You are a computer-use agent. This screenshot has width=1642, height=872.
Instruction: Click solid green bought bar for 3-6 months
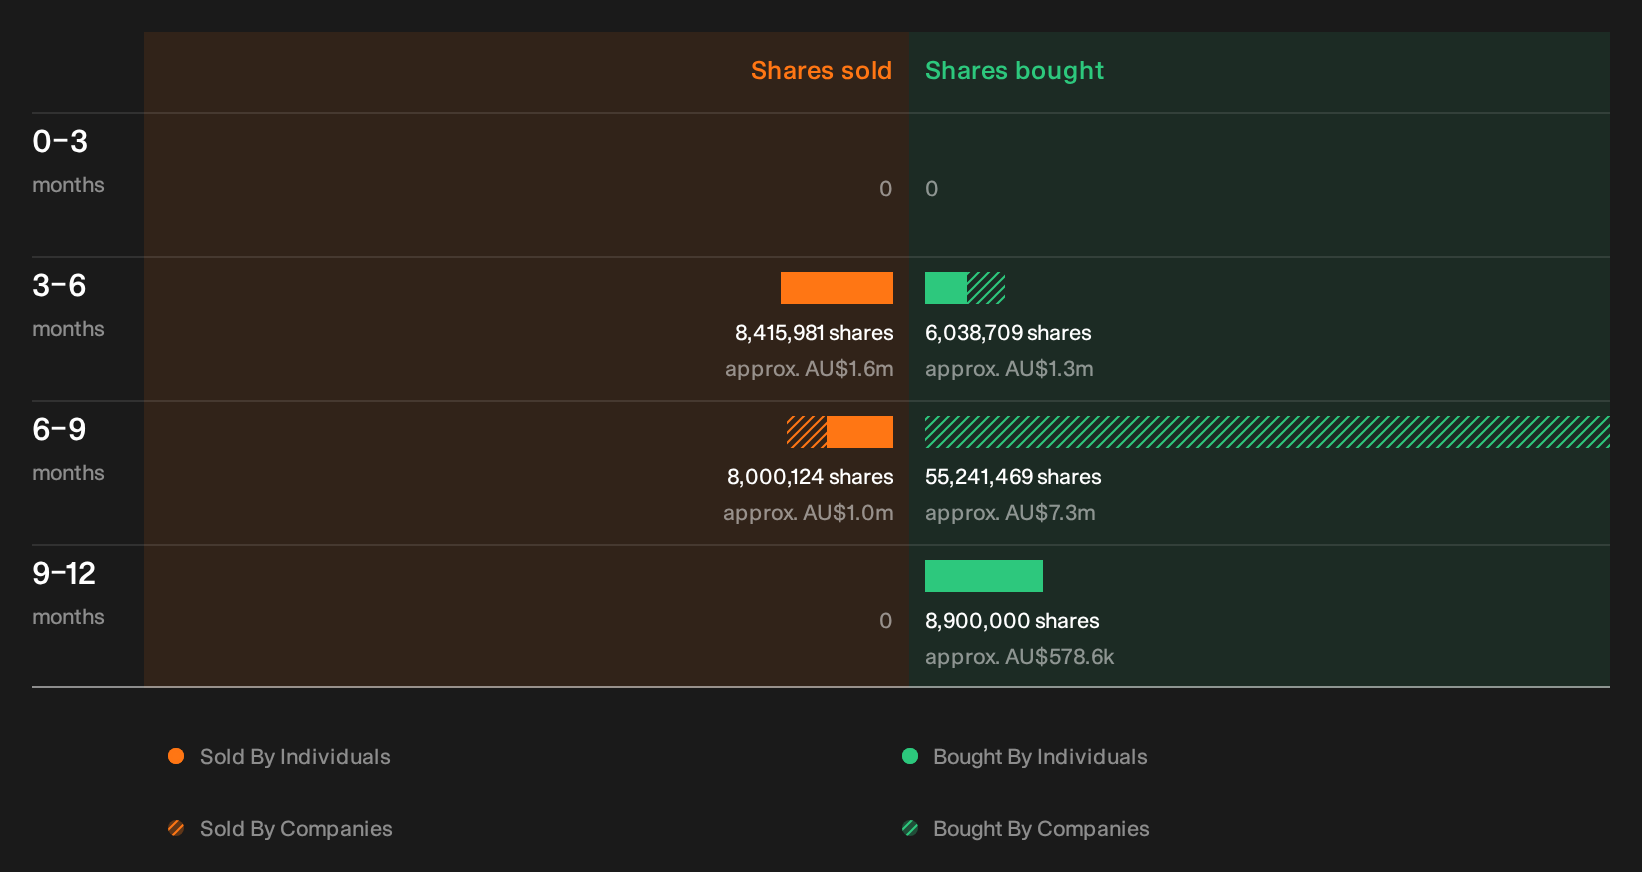click(946, 288)
